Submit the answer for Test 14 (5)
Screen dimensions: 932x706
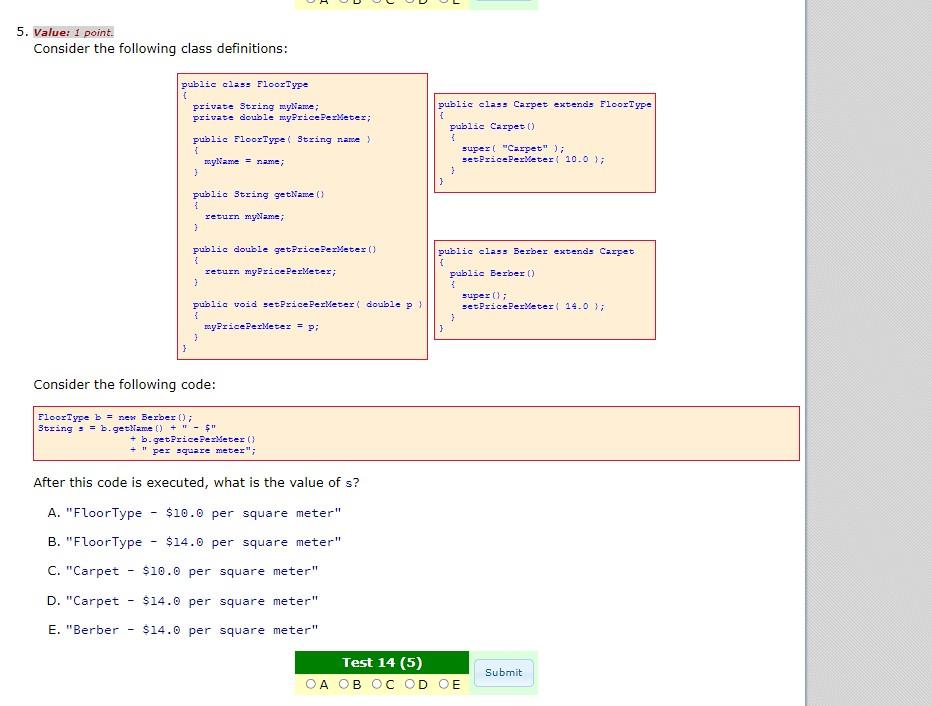503,672
